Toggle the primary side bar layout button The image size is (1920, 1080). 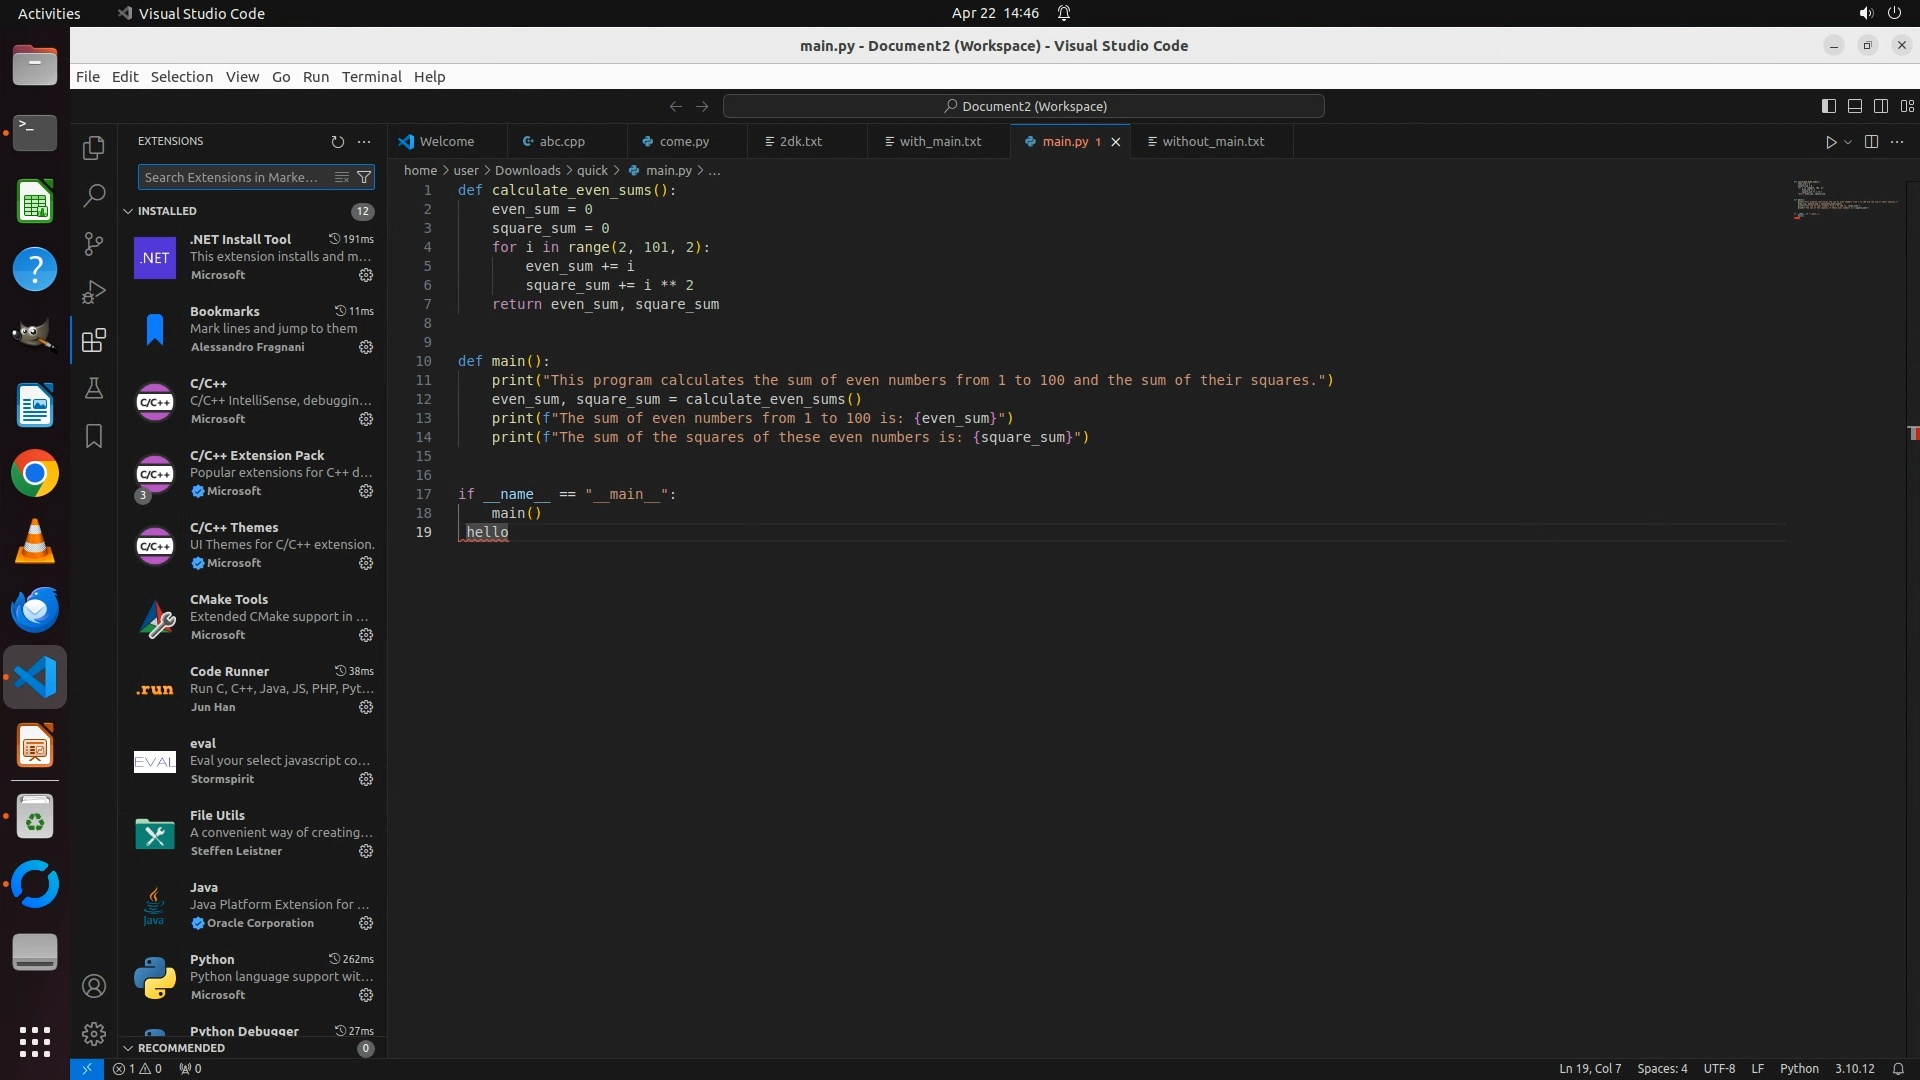point(1829,106)
